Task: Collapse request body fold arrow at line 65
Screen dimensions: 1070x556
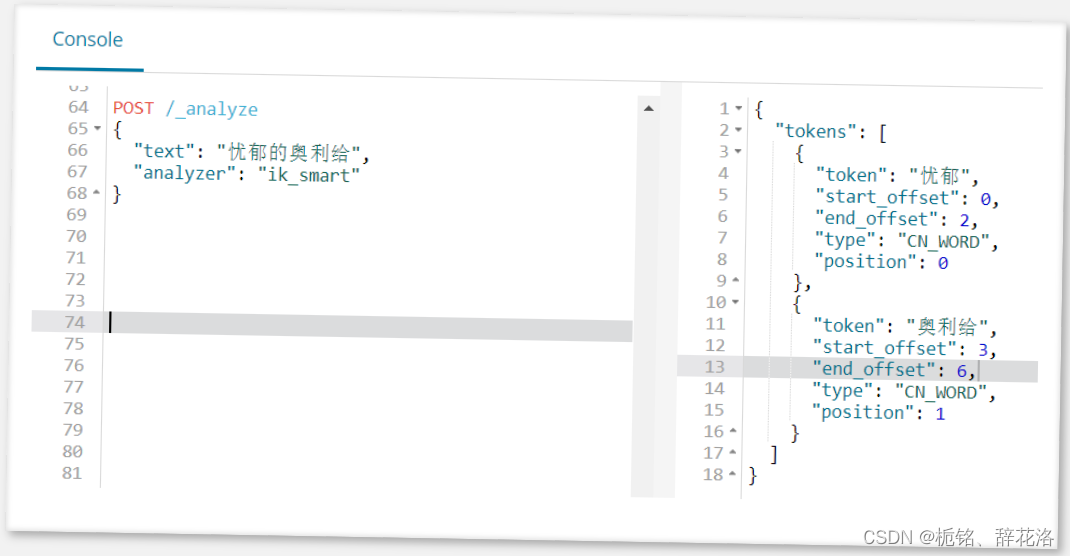Action: (x=97, y=128)
